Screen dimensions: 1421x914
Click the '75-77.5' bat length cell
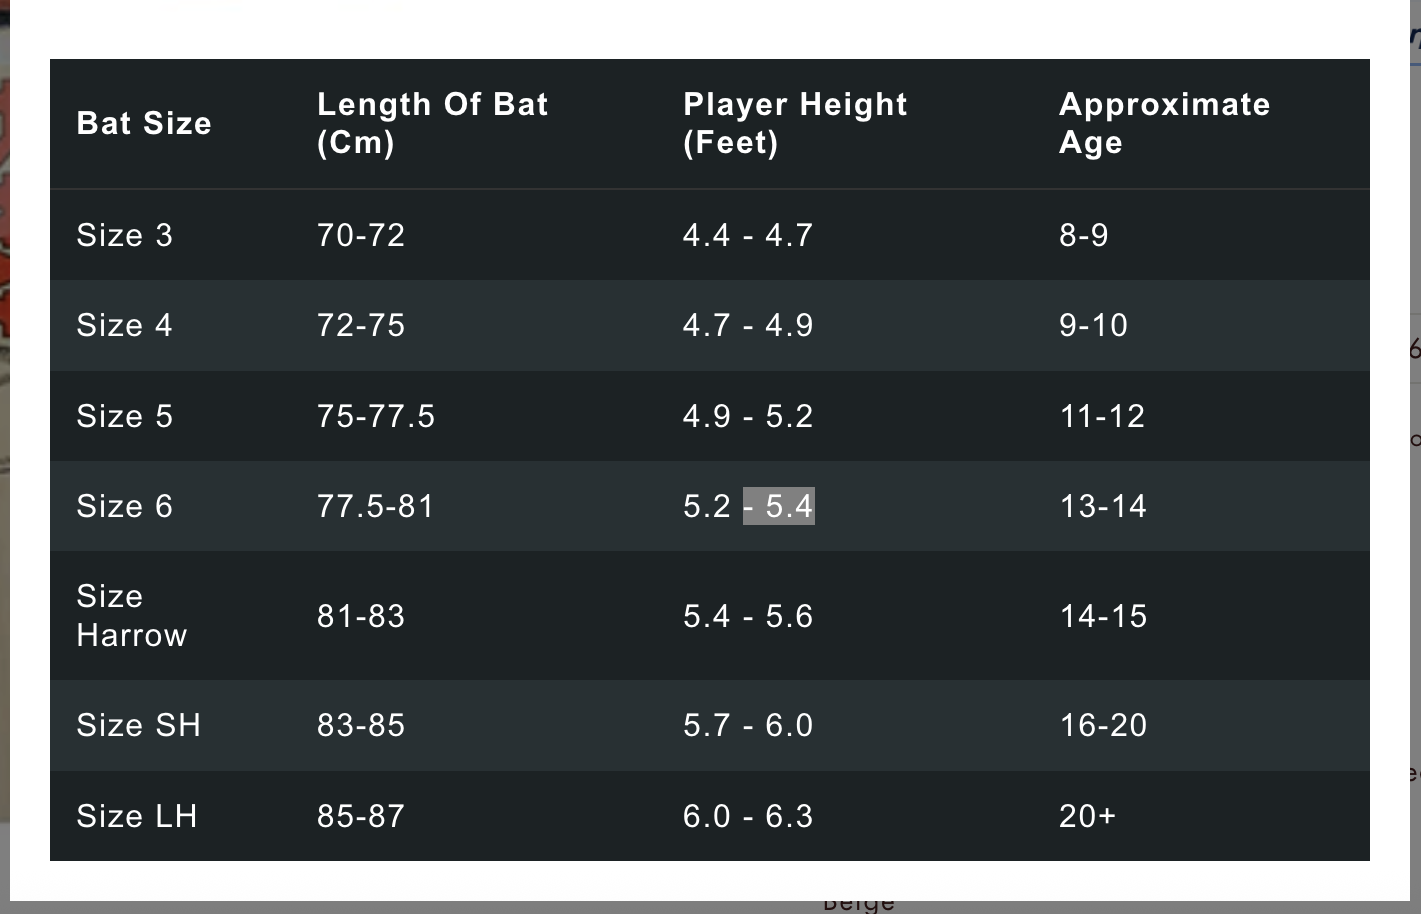click(376, 416)
